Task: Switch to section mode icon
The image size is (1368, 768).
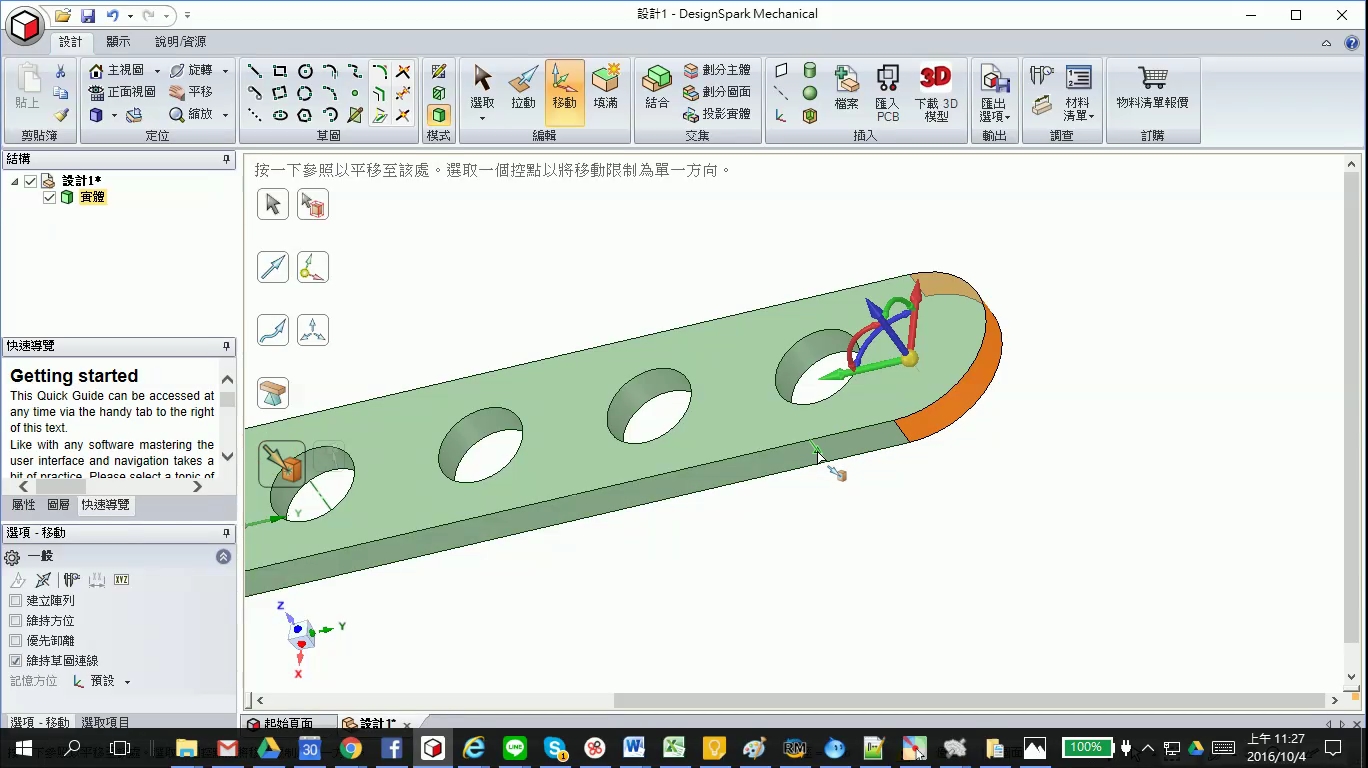Action: point(438,93)
